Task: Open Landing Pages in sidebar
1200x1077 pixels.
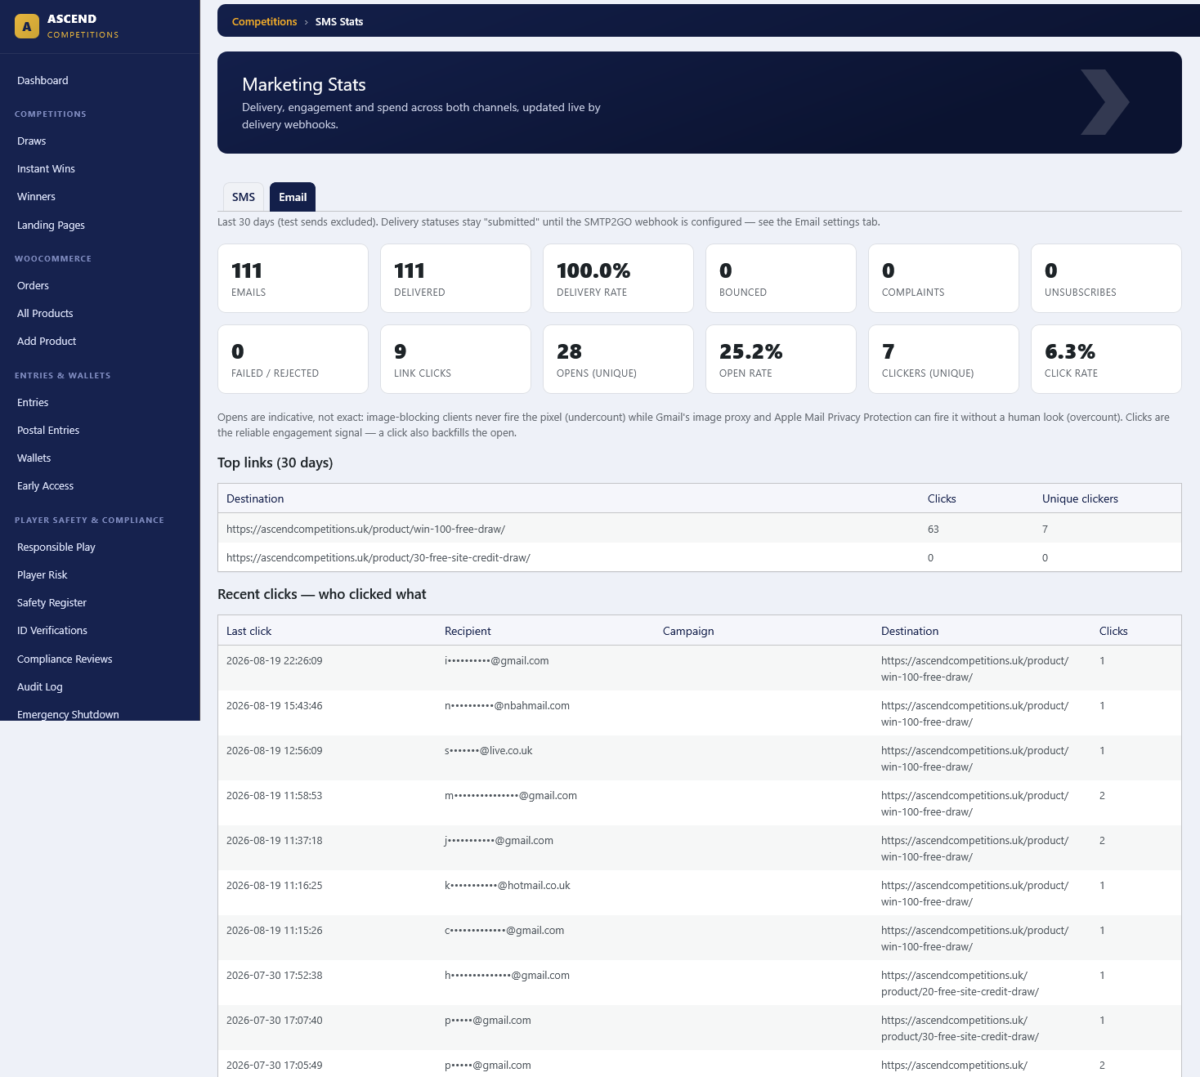Action: tap(51, 225)
